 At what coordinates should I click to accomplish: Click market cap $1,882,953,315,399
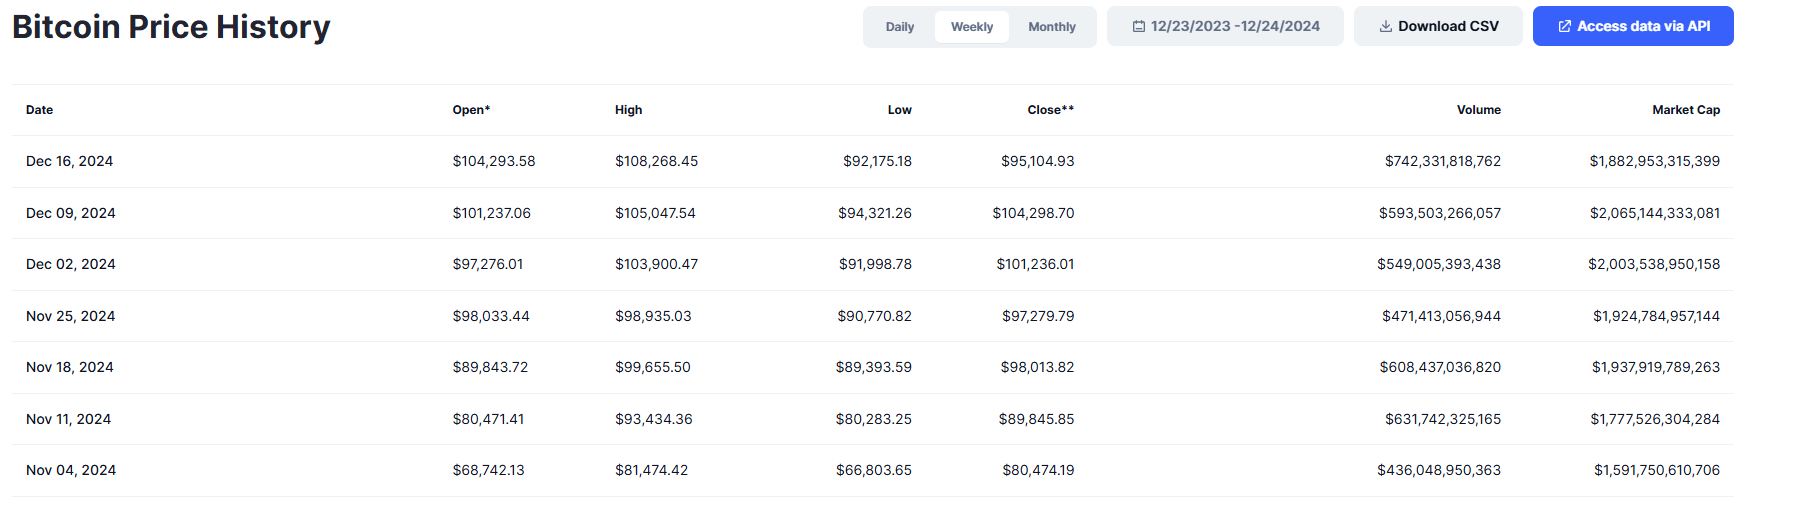click(1655, 161)
